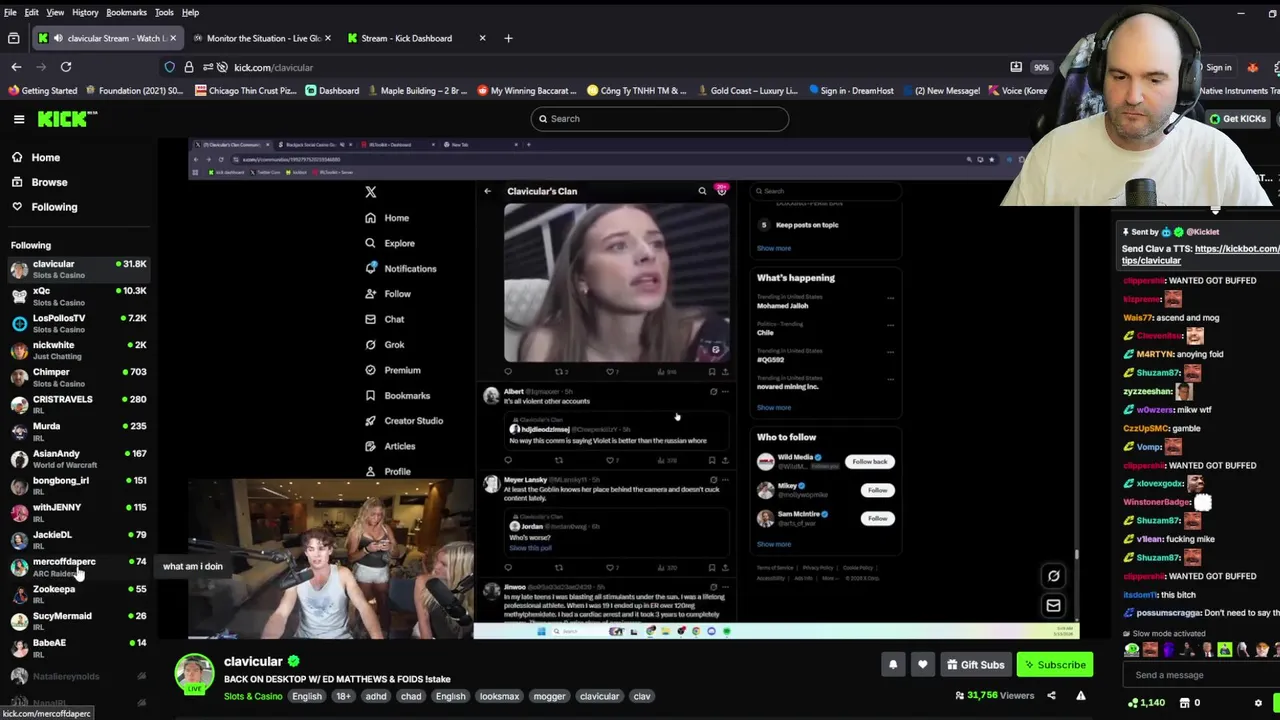Click the chad tag
This screenshot has width=1280, height=720.
point(411,696)
